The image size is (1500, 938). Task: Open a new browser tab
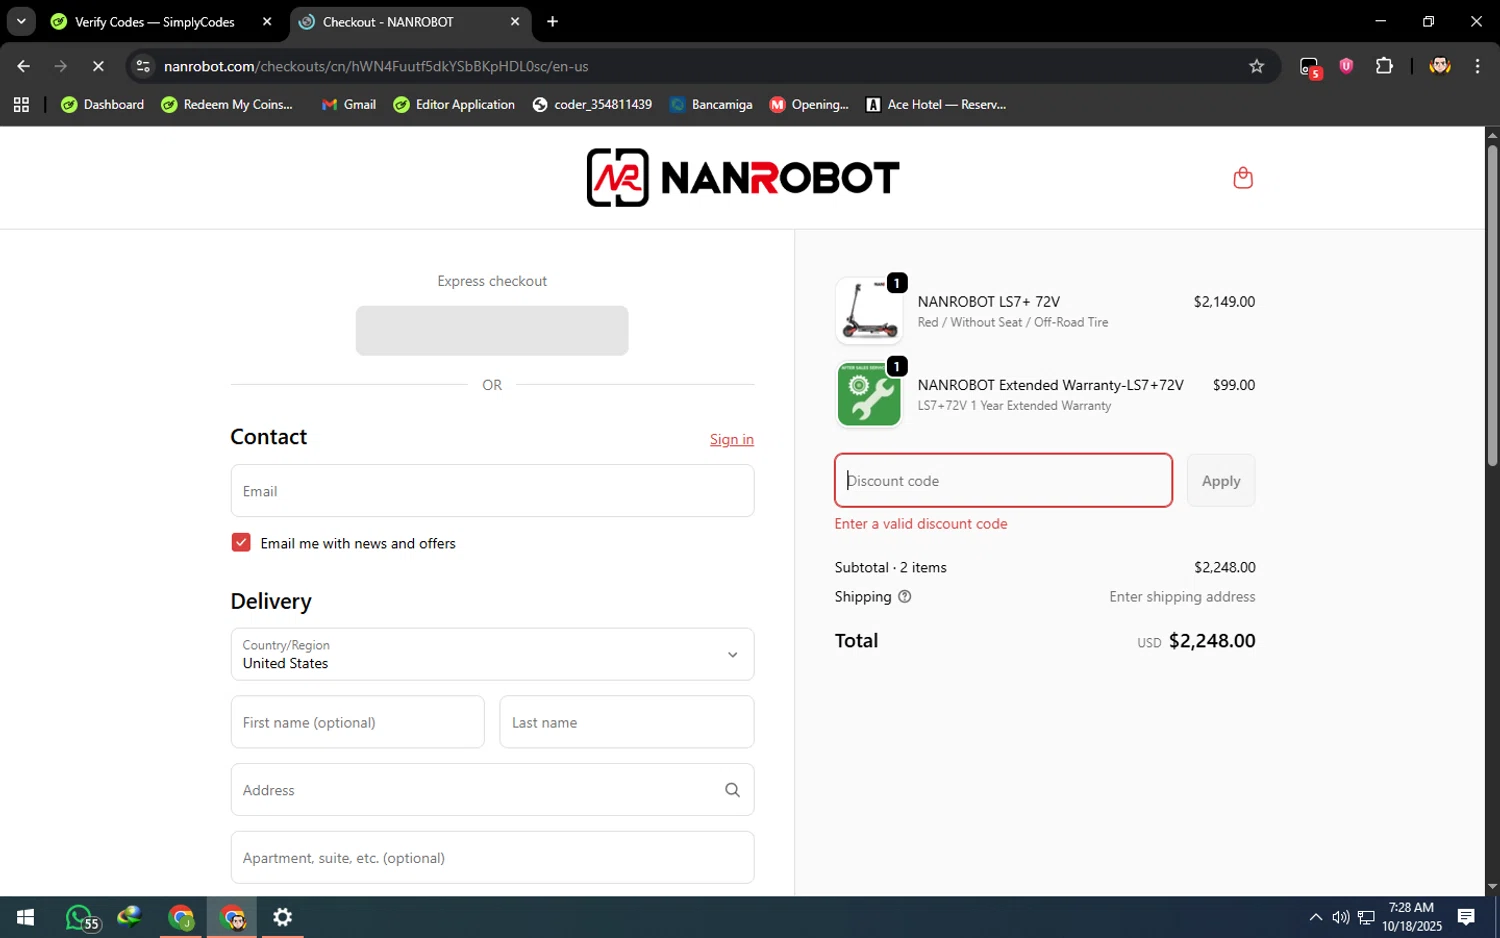click(x=552, y=21)
